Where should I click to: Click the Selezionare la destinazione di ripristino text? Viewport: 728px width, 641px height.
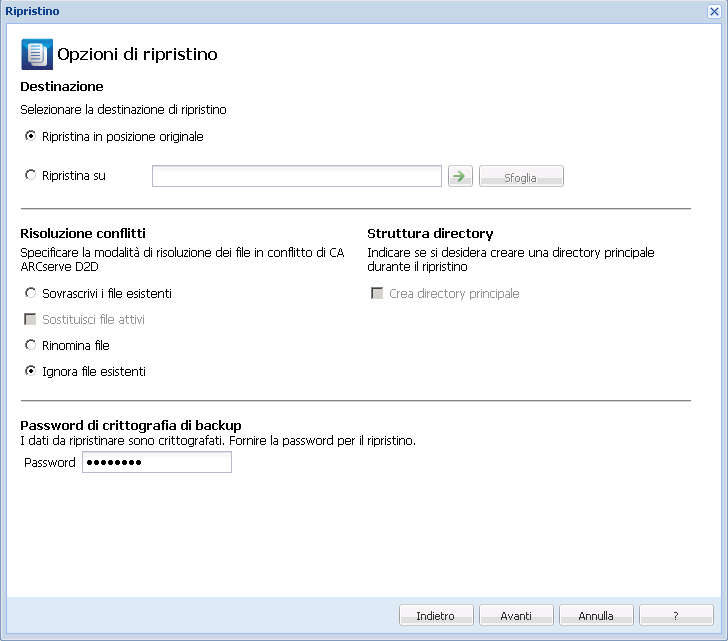click(x=124, y=110)
